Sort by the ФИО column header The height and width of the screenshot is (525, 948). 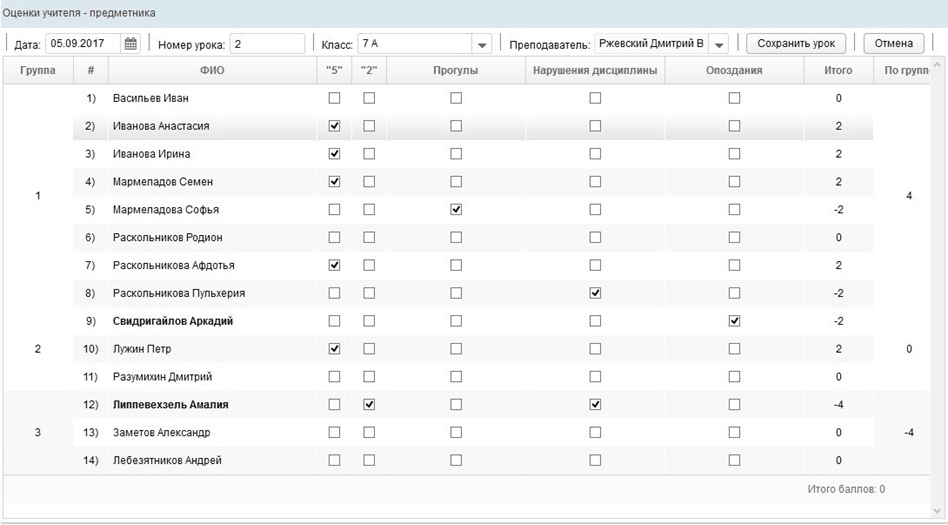(213, 71)
